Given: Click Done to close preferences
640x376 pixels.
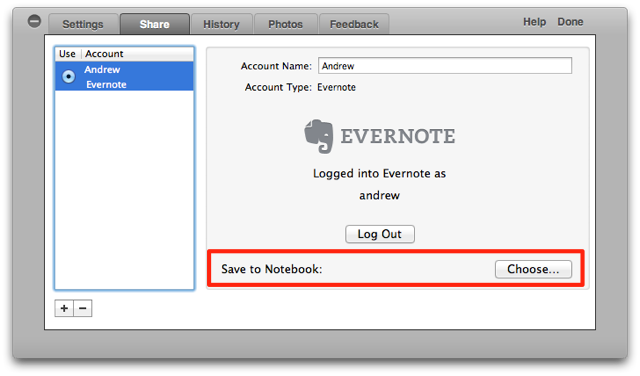Looking at the screenshot, I should [570, 22].
